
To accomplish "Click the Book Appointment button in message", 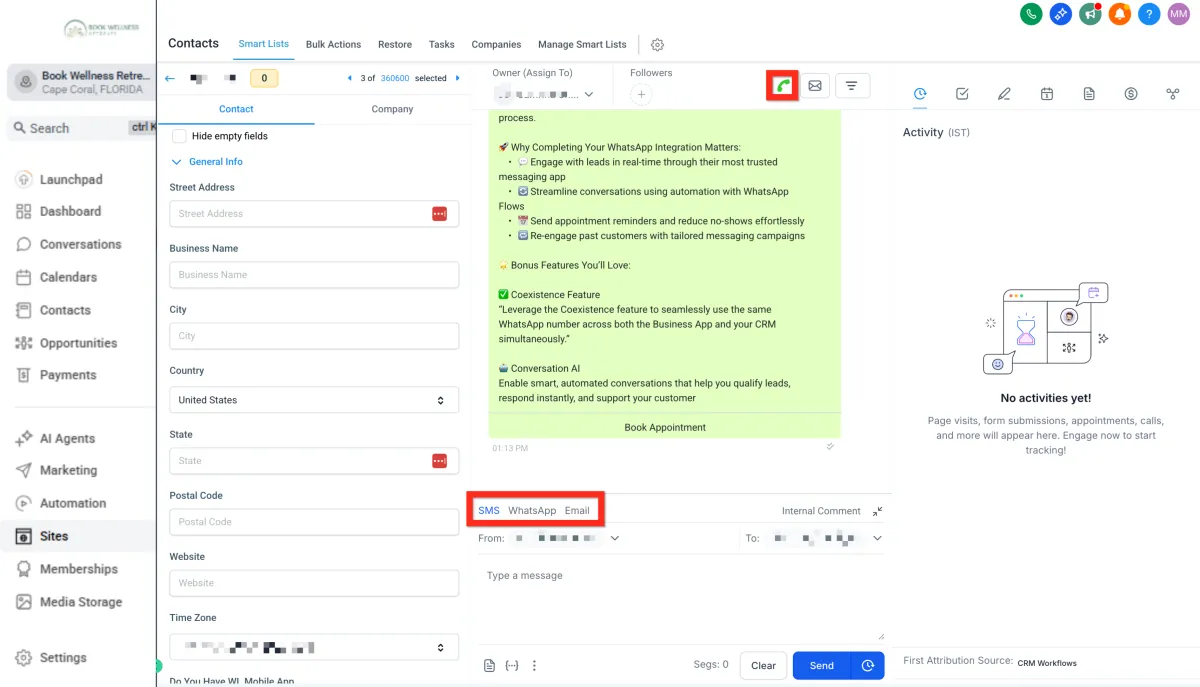I will pos(665,427).
